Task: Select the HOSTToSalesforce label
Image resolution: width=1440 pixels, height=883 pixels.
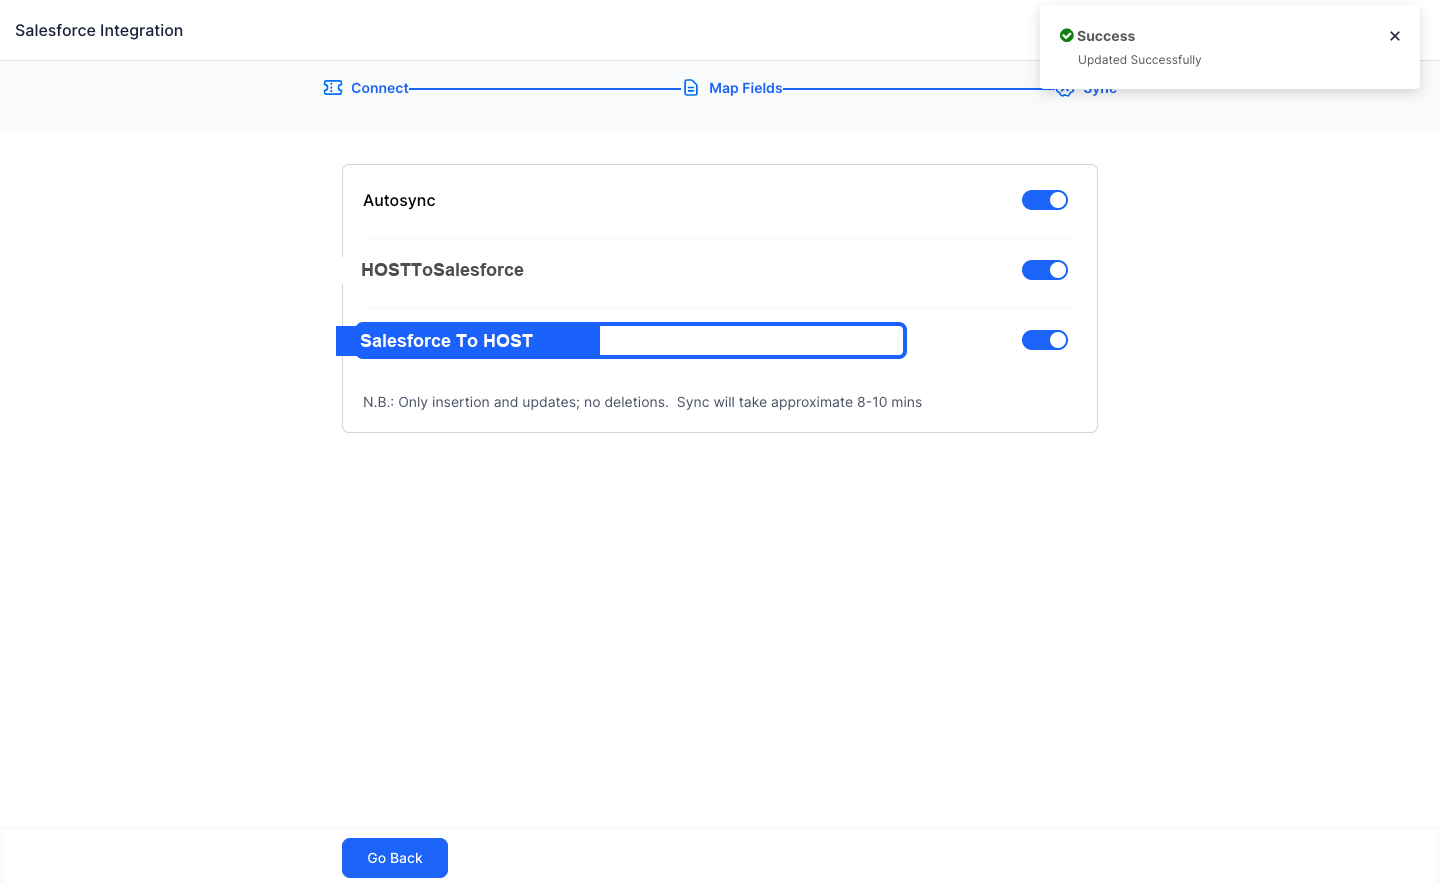Action: pos(442,270)
